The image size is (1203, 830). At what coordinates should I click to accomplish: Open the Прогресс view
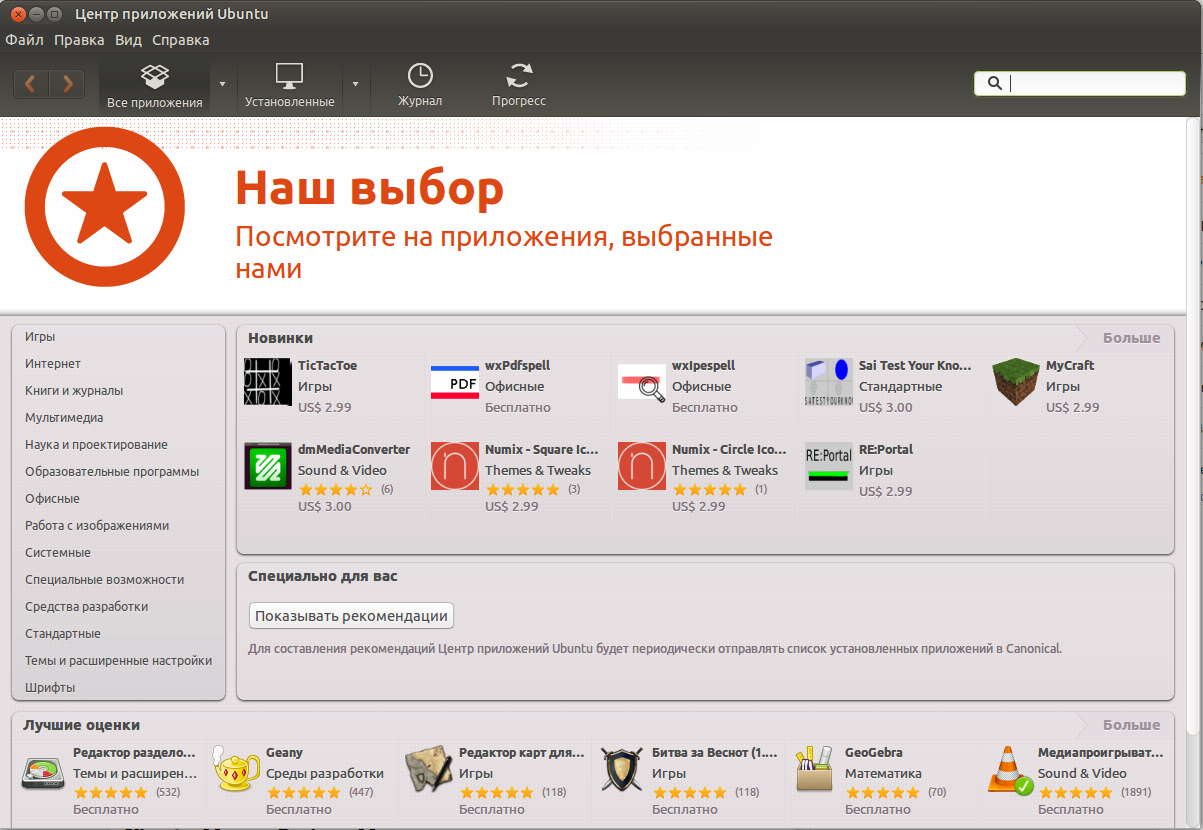(519, 86)
